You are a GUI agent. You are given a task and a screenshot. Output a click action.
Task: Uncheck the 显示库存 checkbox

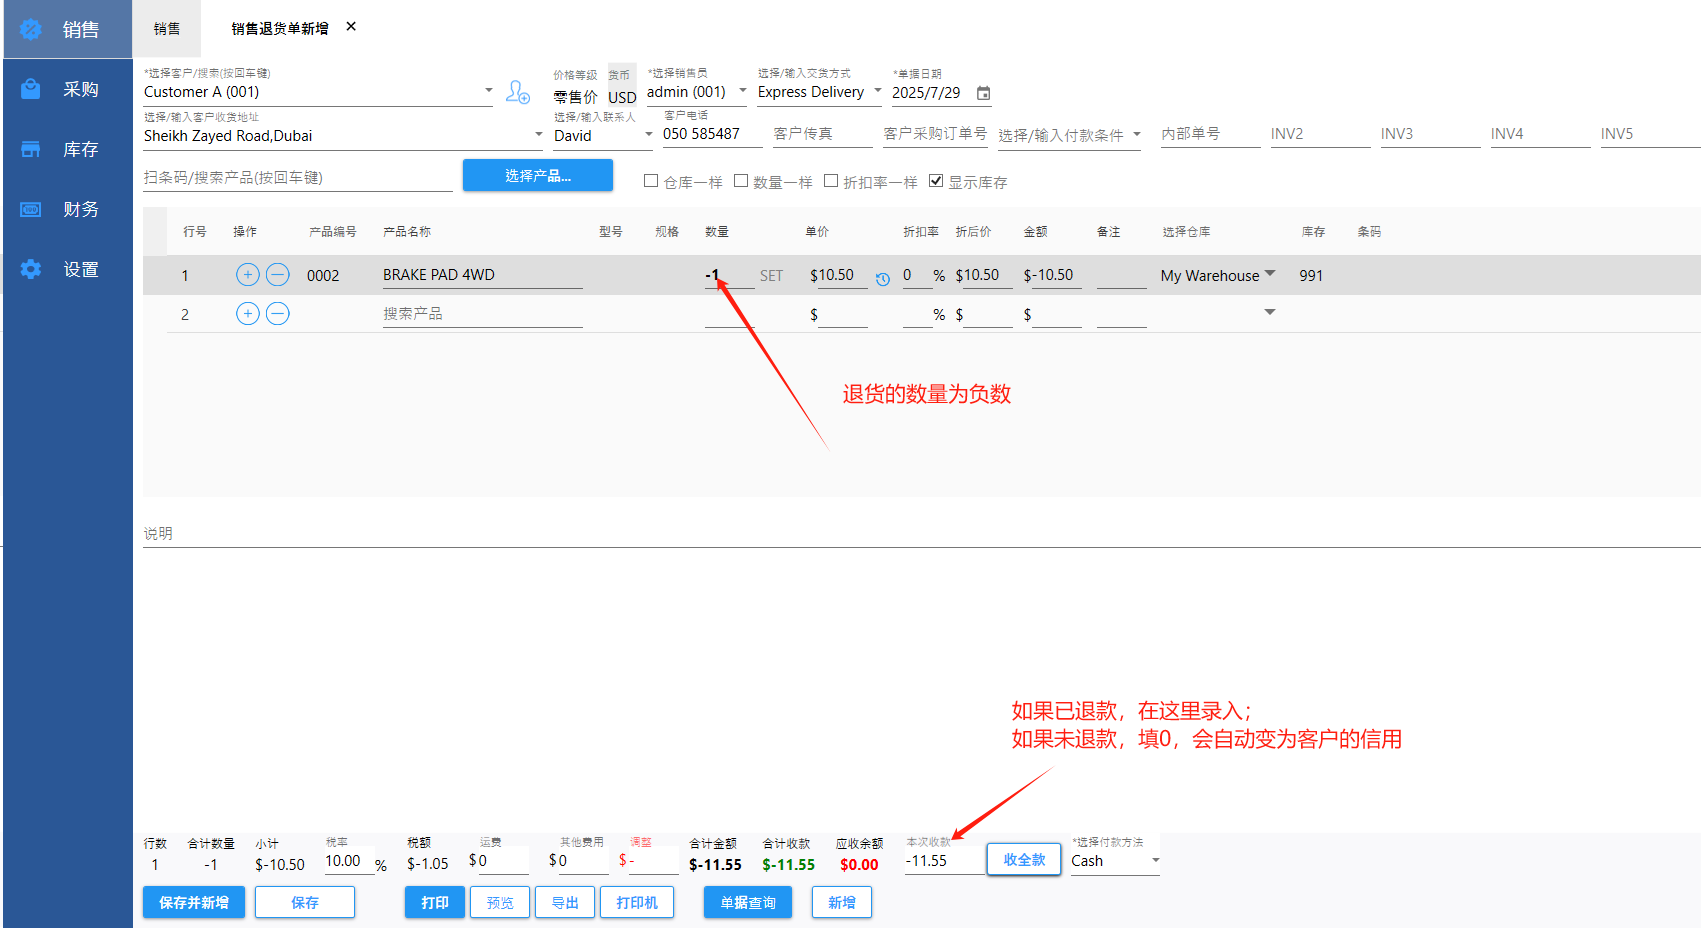936,181
